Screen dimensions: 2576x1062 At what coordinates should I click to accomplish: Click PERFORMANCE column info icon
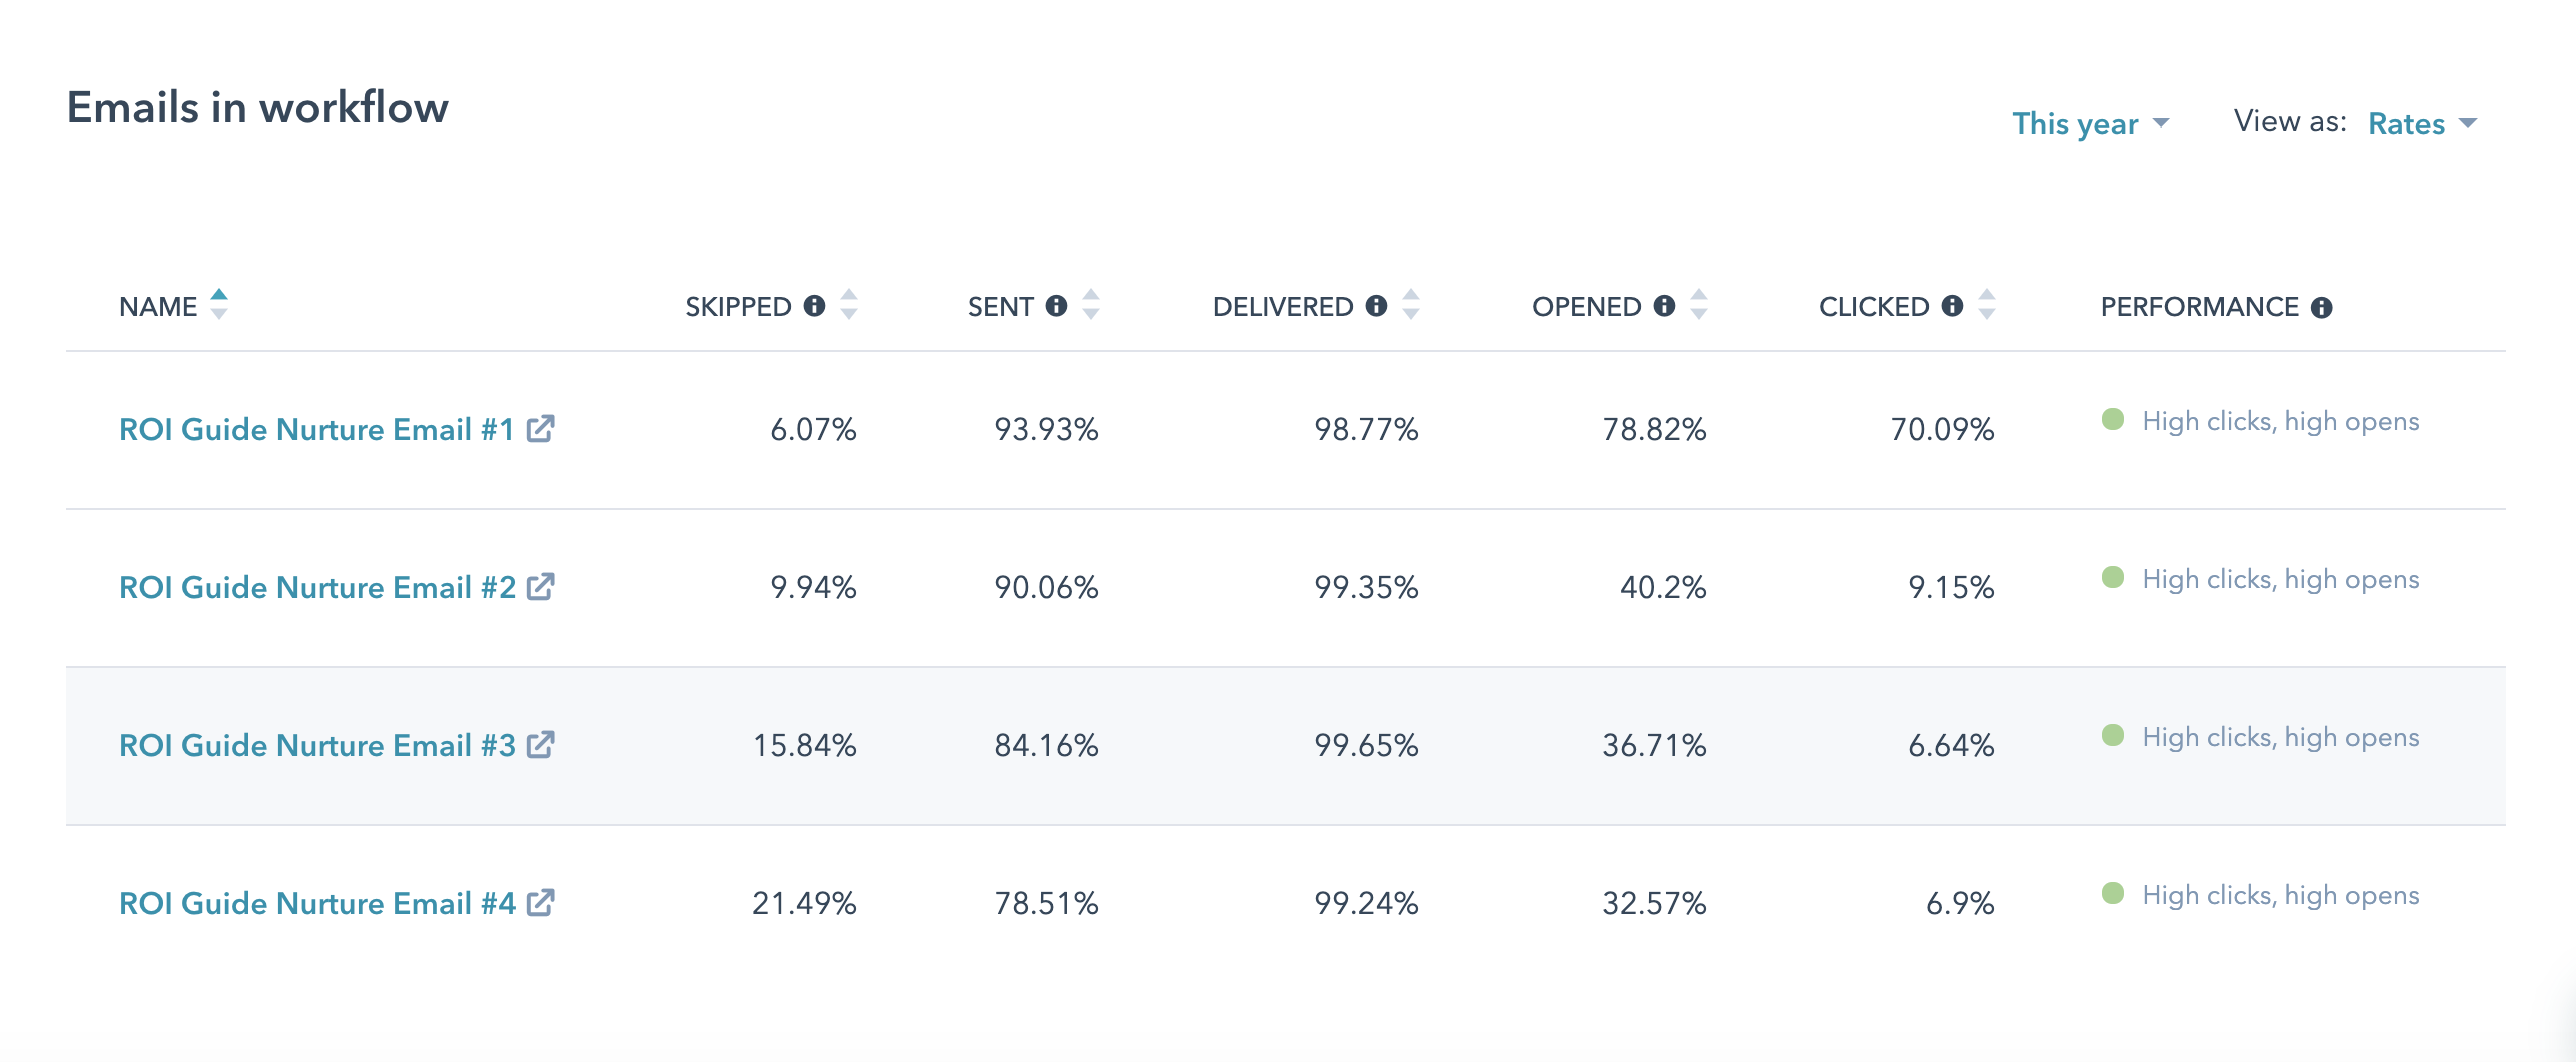[x=2322, y=308]
